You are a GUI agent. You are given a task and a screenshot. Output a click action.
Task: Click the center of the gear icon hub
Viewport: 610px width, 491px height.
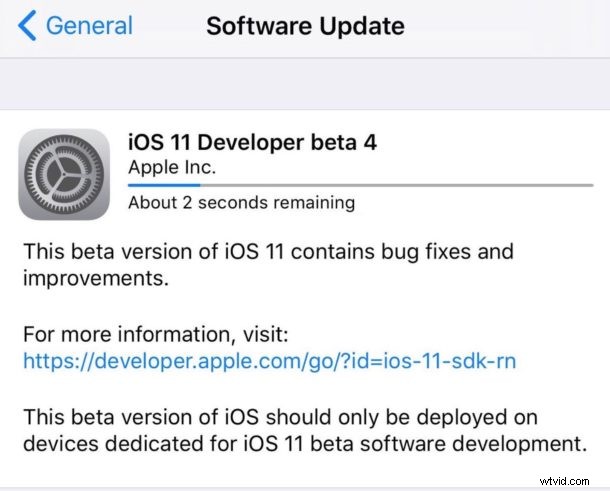pyautogui.click(x=63, y=175)
